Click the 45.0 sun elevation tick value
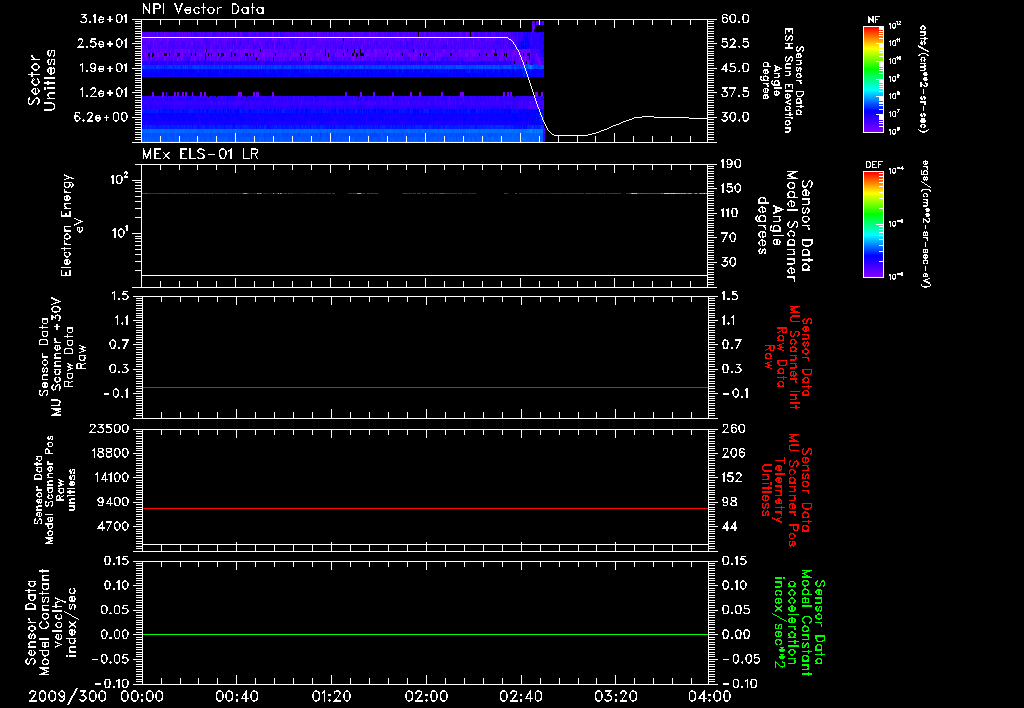The image size is (1024, 708). pos(735,68)
